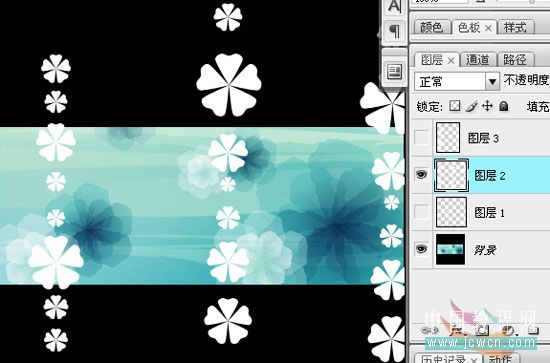Open the 正常 blend mode dropdown
Viewport: 550px width, 363px height.
click(457, 82)
